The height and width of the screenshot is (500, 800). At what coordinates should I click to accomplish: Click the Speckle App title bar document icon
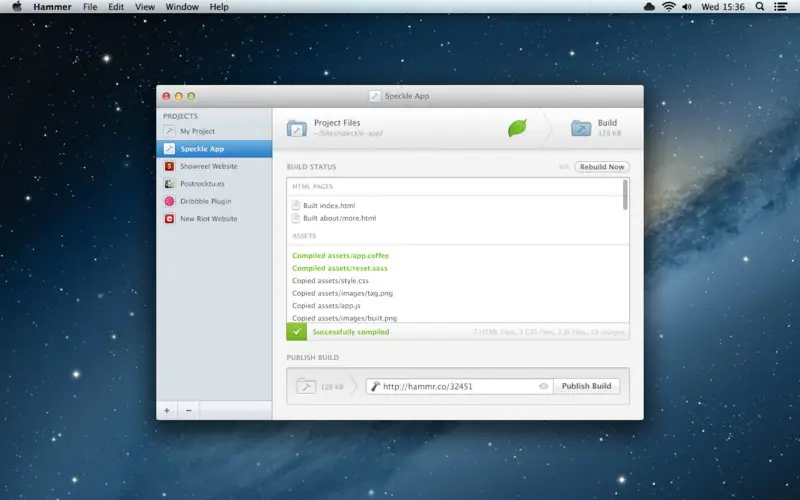coord(374,96)
